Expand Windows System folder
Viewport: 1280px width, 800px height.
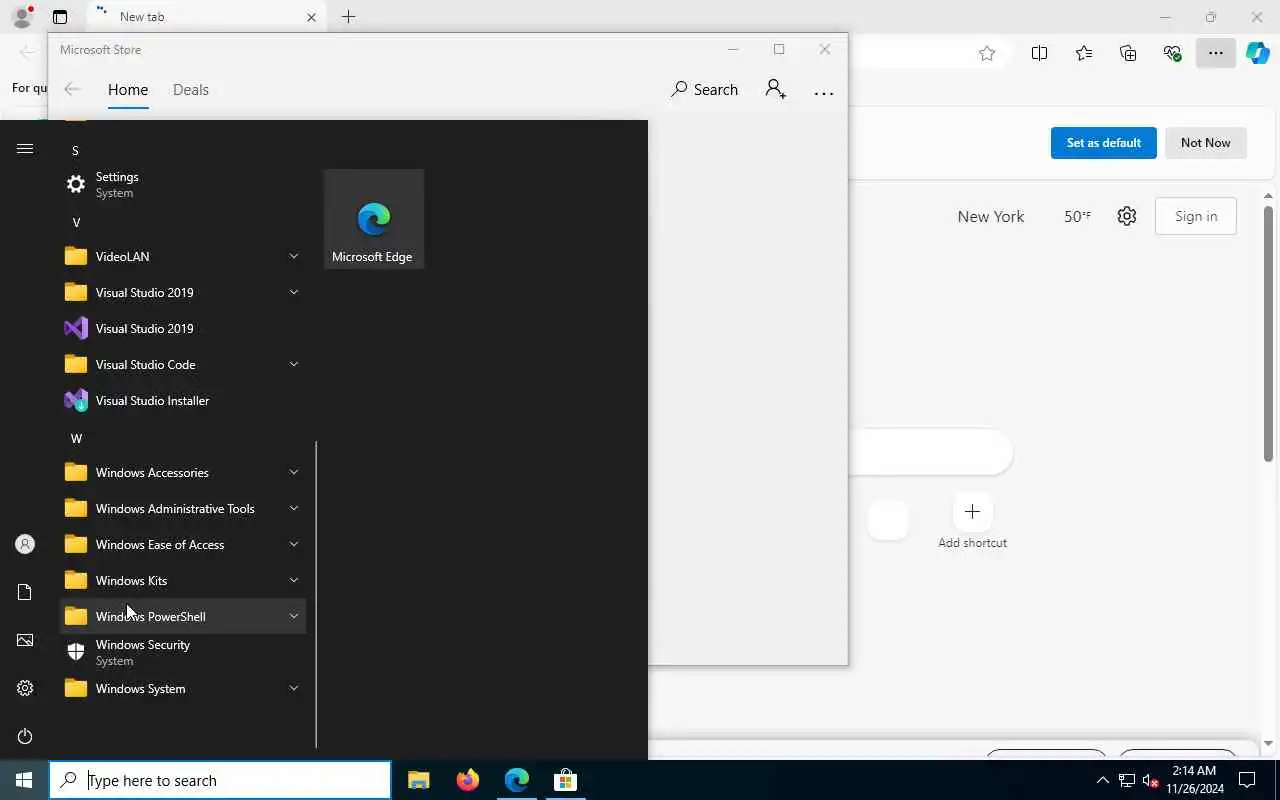pyautogui.click(x=183, y=688)
